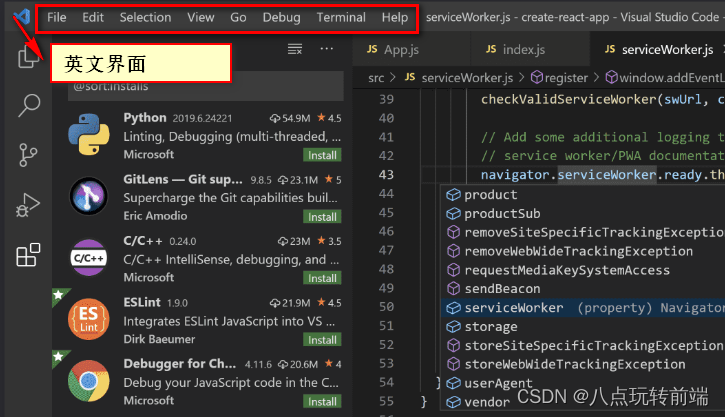Select product suggestion in autocomplete
725x417 pixels.
pyautogui.click(x=583, y=195)
